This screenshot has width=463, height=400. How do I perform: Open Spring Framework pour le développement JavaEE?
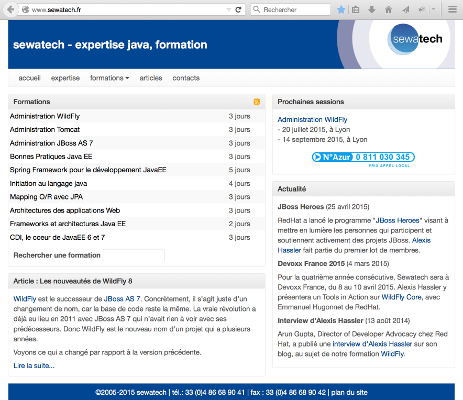pos(137,170)
